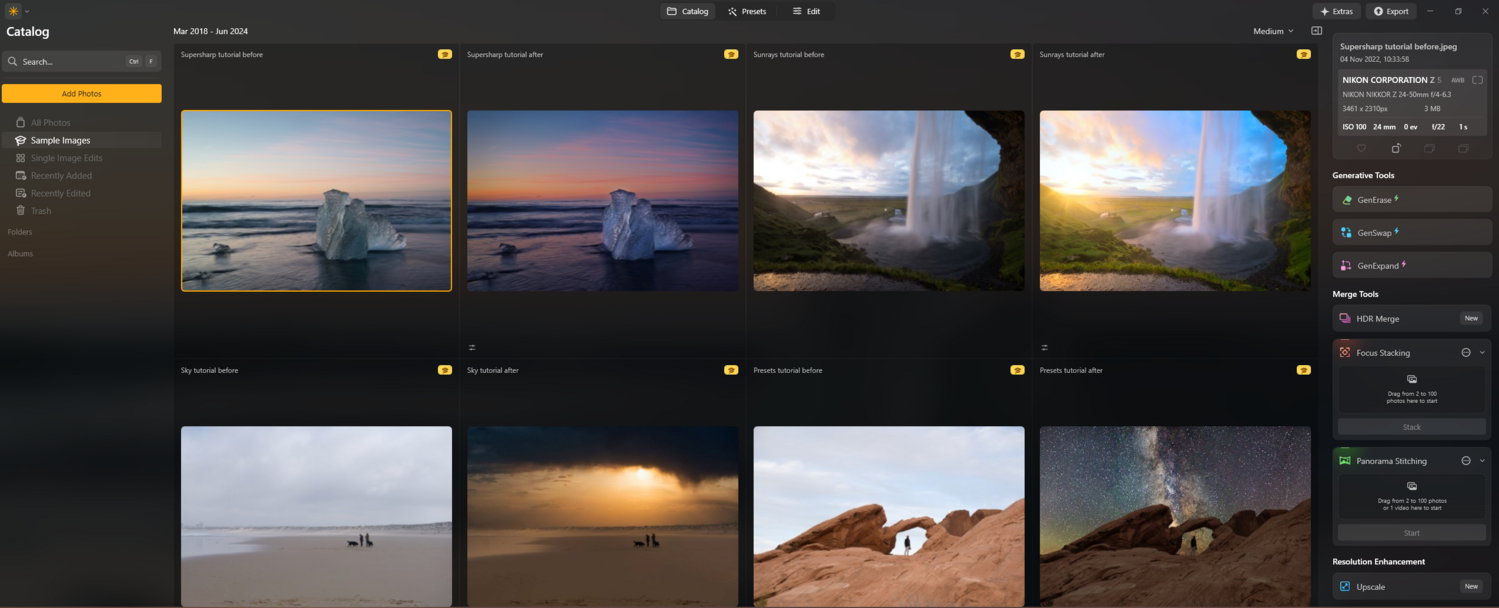Click sample badge on Sky tutorial after
Image resolution: width=1499 pixels, height=608 pixels.
pos(731,370)
